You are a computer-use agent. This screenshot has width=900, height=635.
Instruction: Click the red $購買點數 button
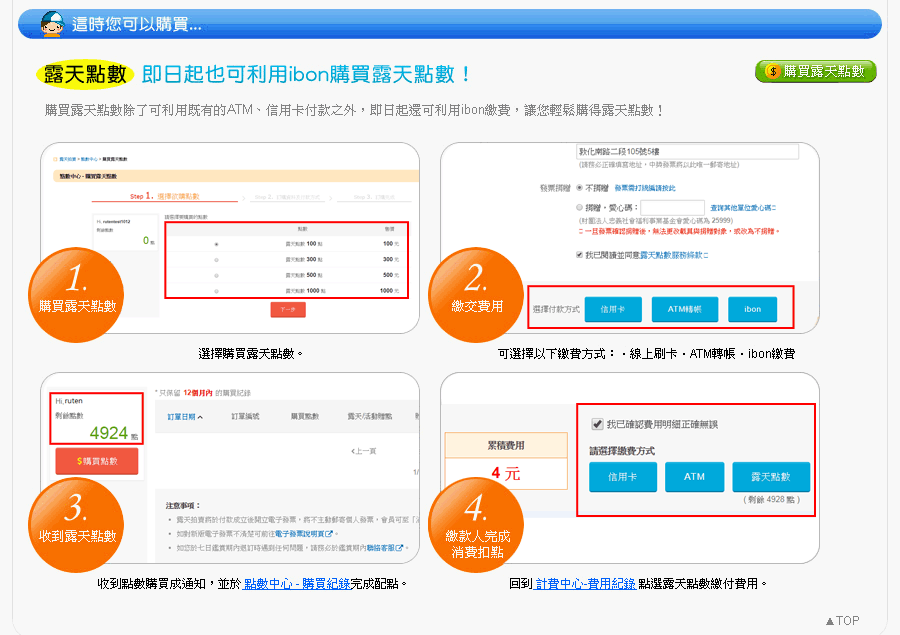[96, 461]
